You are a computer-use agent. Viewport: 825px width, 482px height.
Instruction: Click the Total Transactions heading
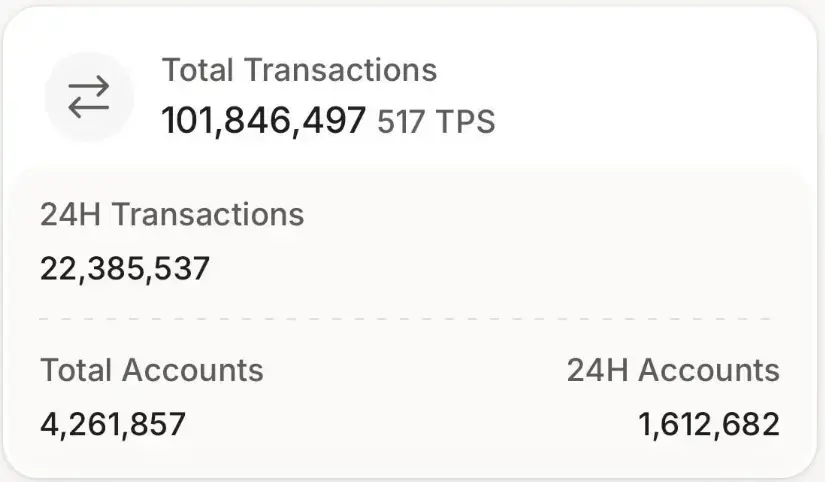[299, 70]
